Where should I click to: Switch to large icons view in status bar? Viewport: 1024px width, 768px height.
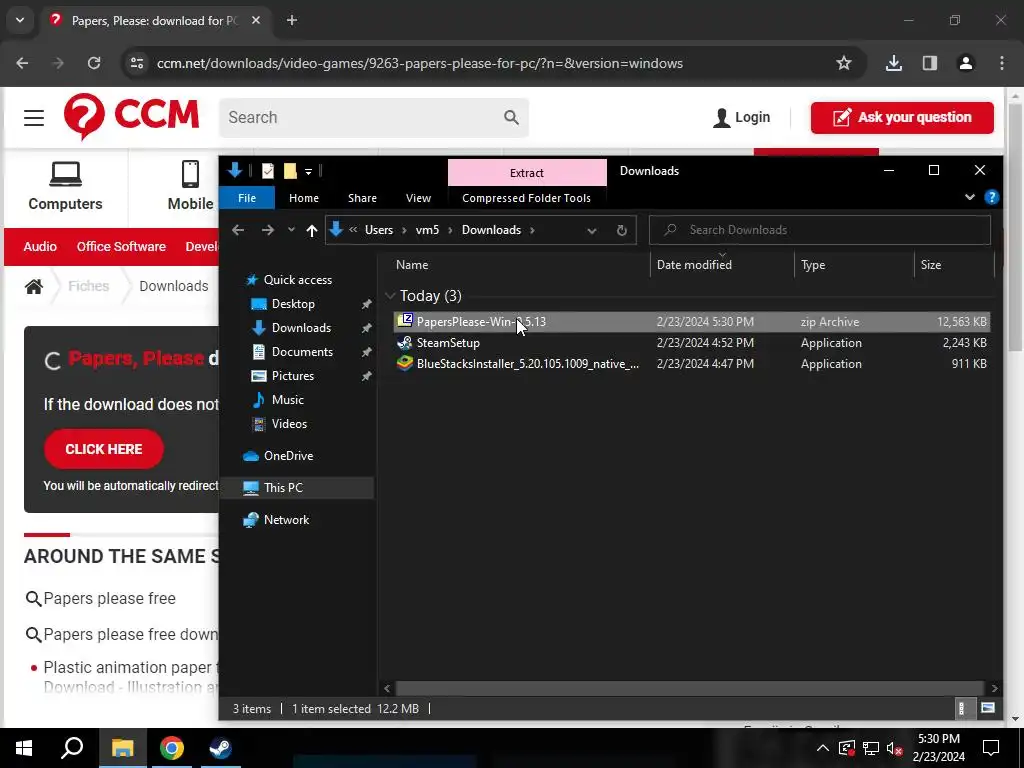pyautogui.click(x=987, y=709)
